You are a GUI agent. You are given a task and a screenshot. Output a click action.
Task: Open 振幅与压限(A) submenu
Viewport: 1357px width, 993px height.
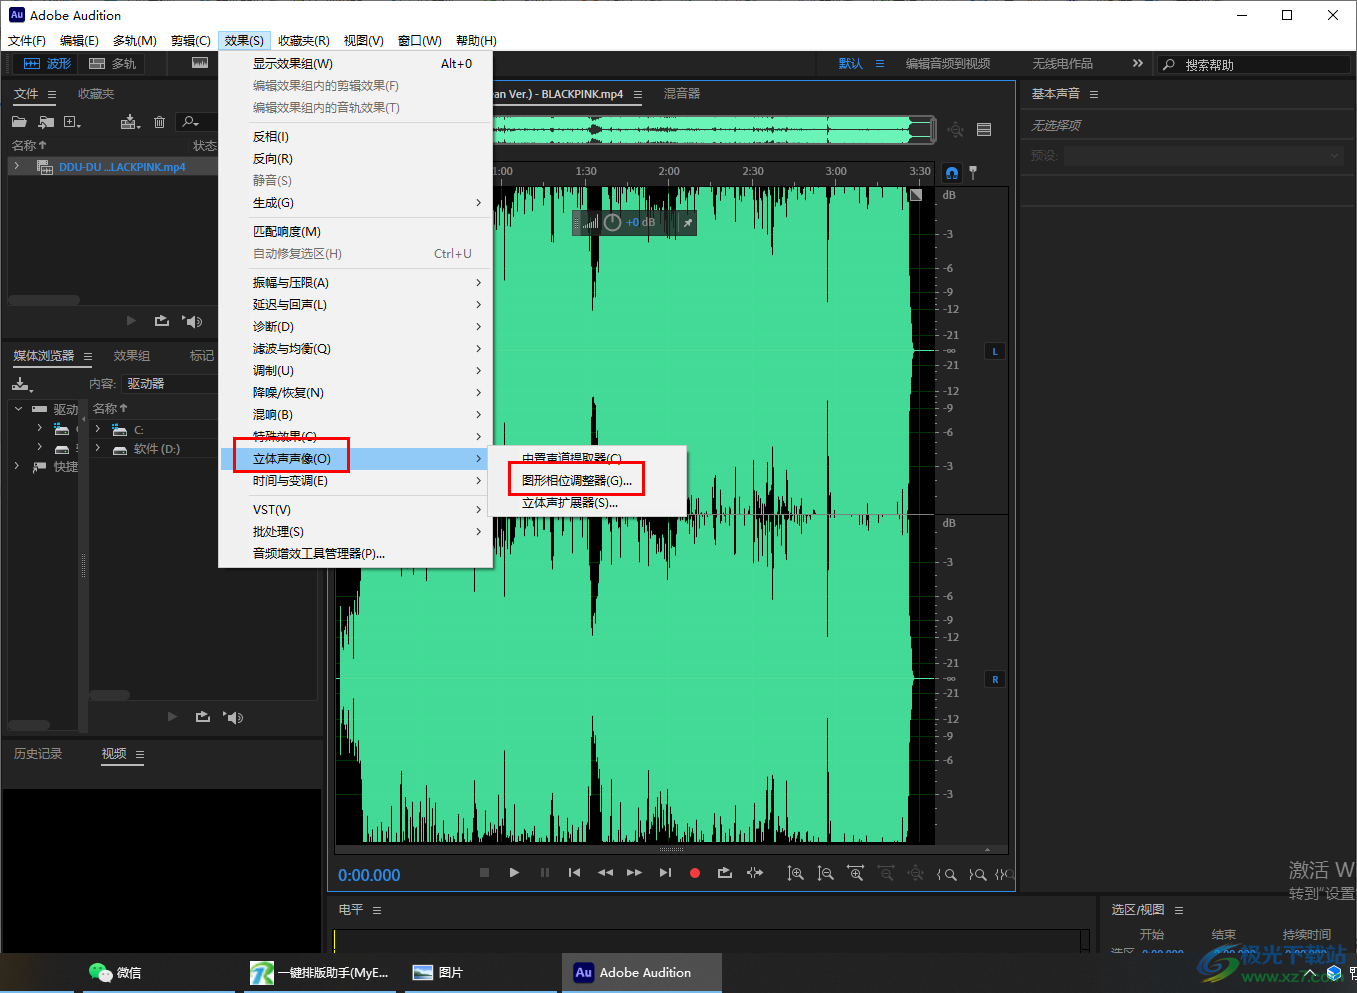coord(355,283)
